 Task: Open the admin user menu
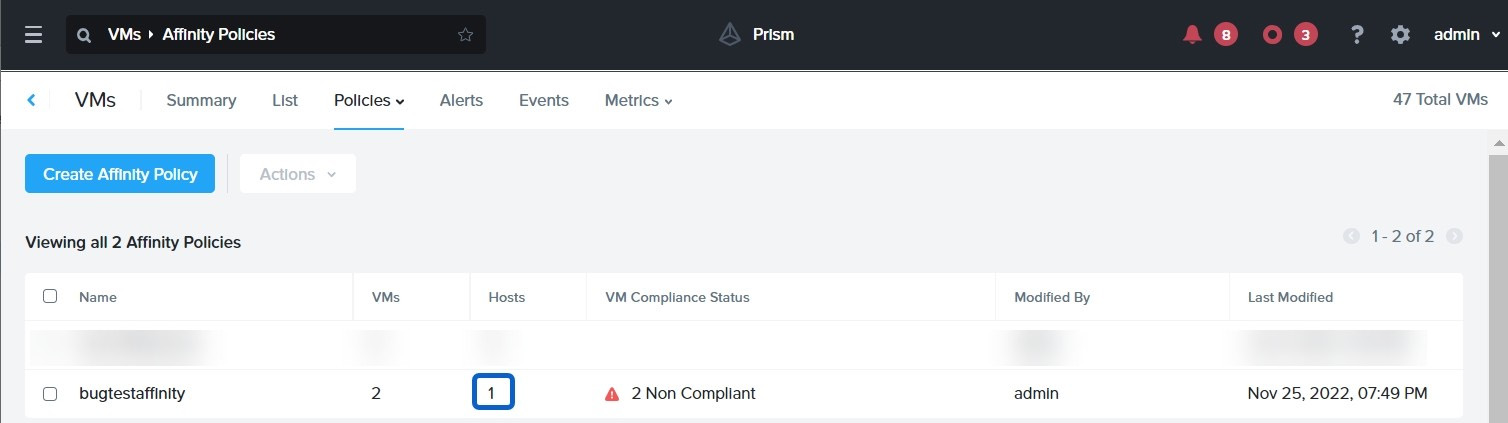tap(1466, 35)
